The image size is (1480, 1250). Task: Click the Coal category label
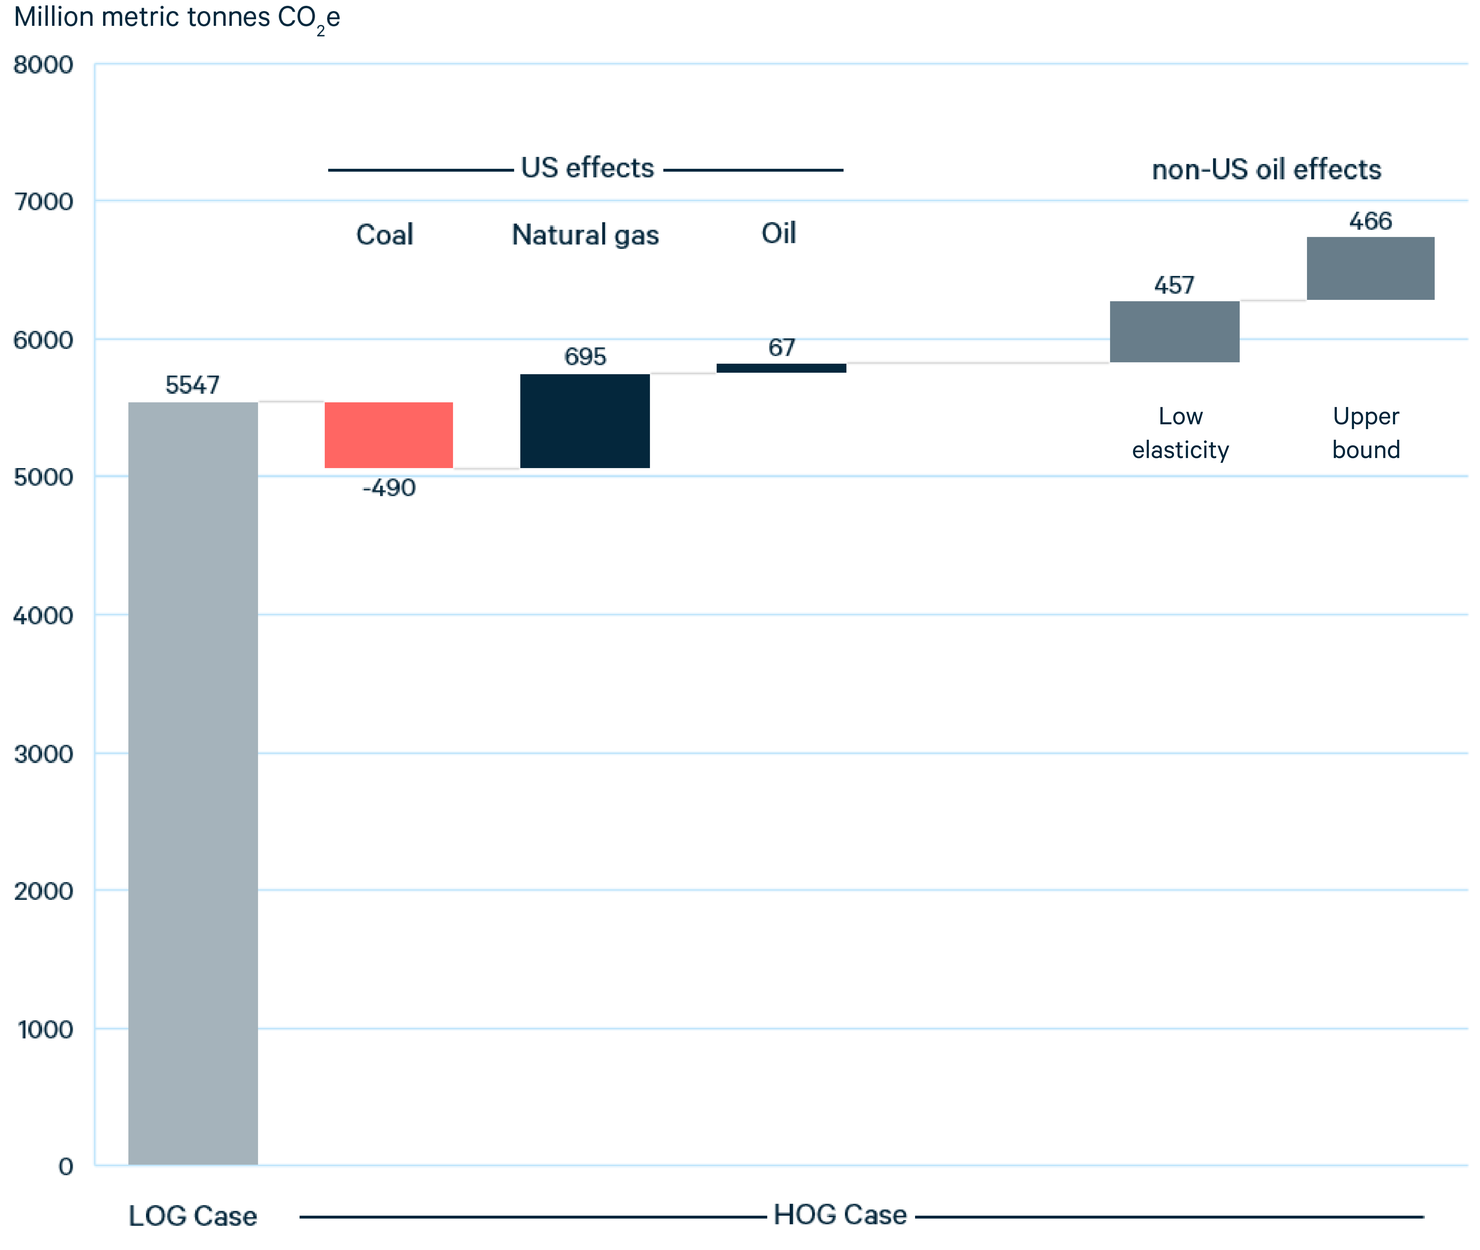385,234
